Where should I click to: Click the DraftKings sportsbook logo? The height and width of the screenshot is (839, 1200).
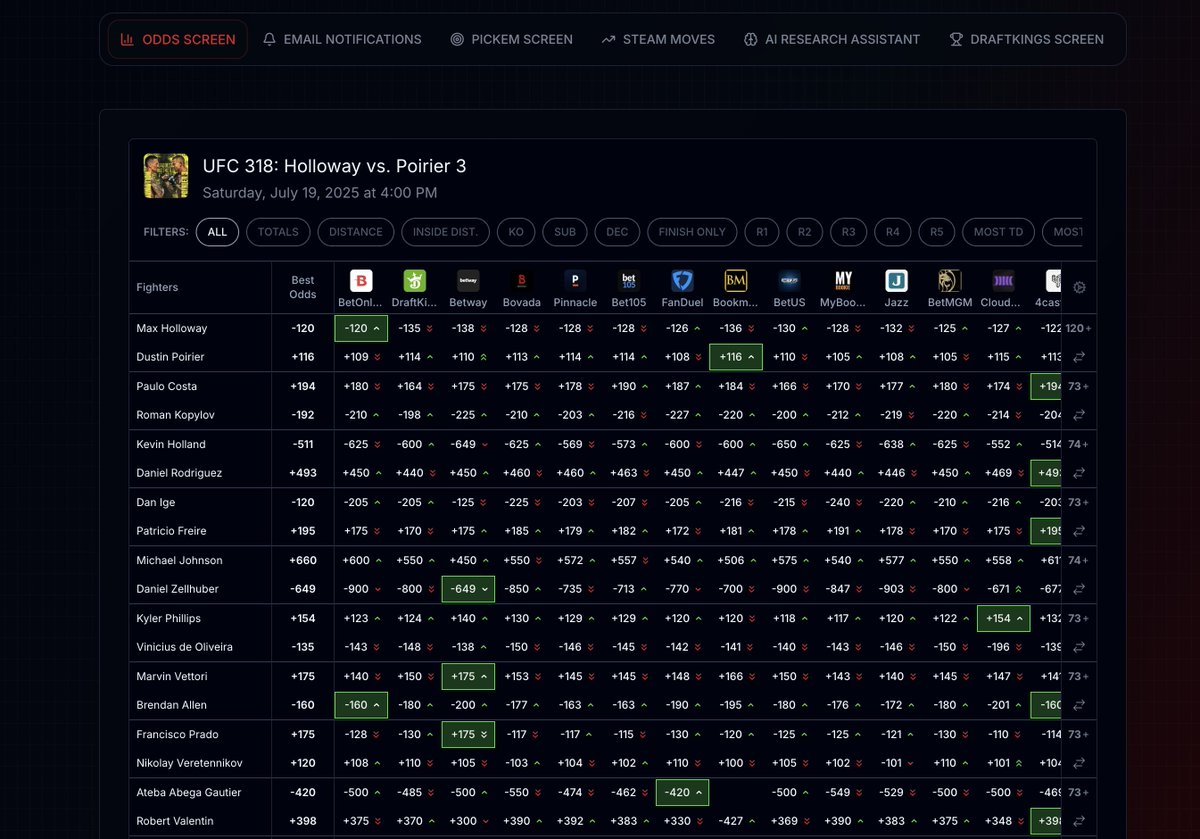click(415, 281)
